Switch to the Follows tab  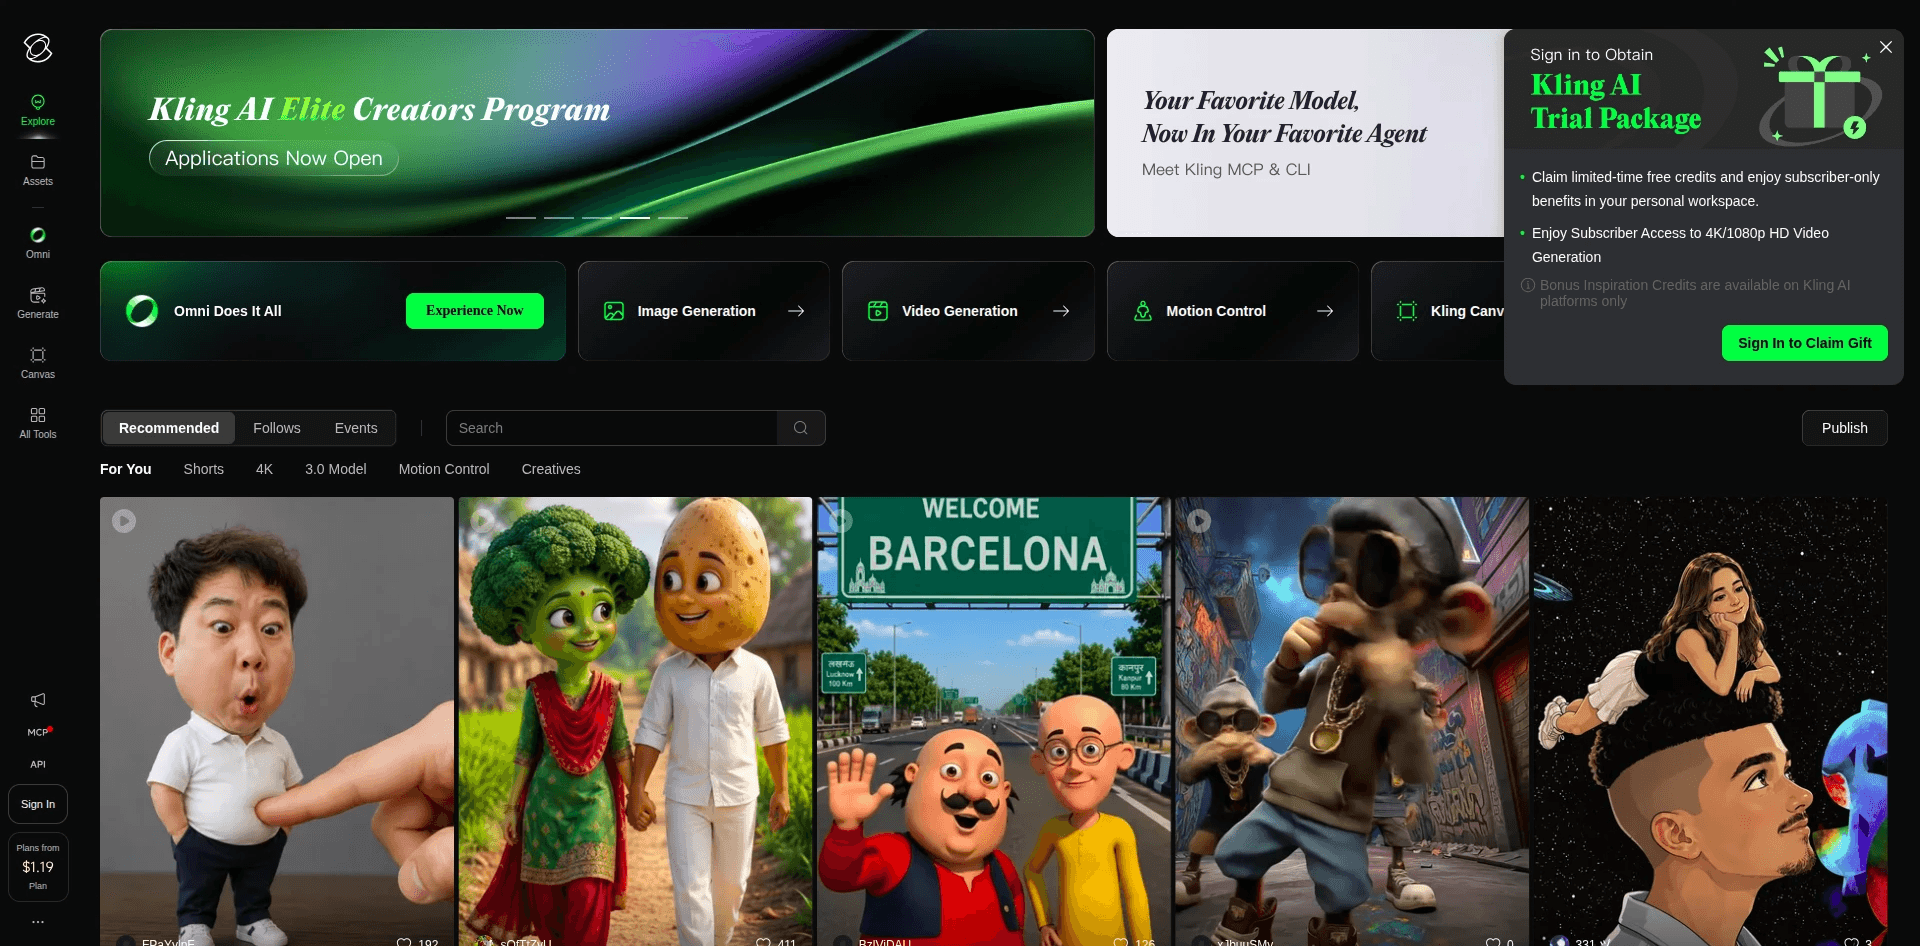[277, 428]
